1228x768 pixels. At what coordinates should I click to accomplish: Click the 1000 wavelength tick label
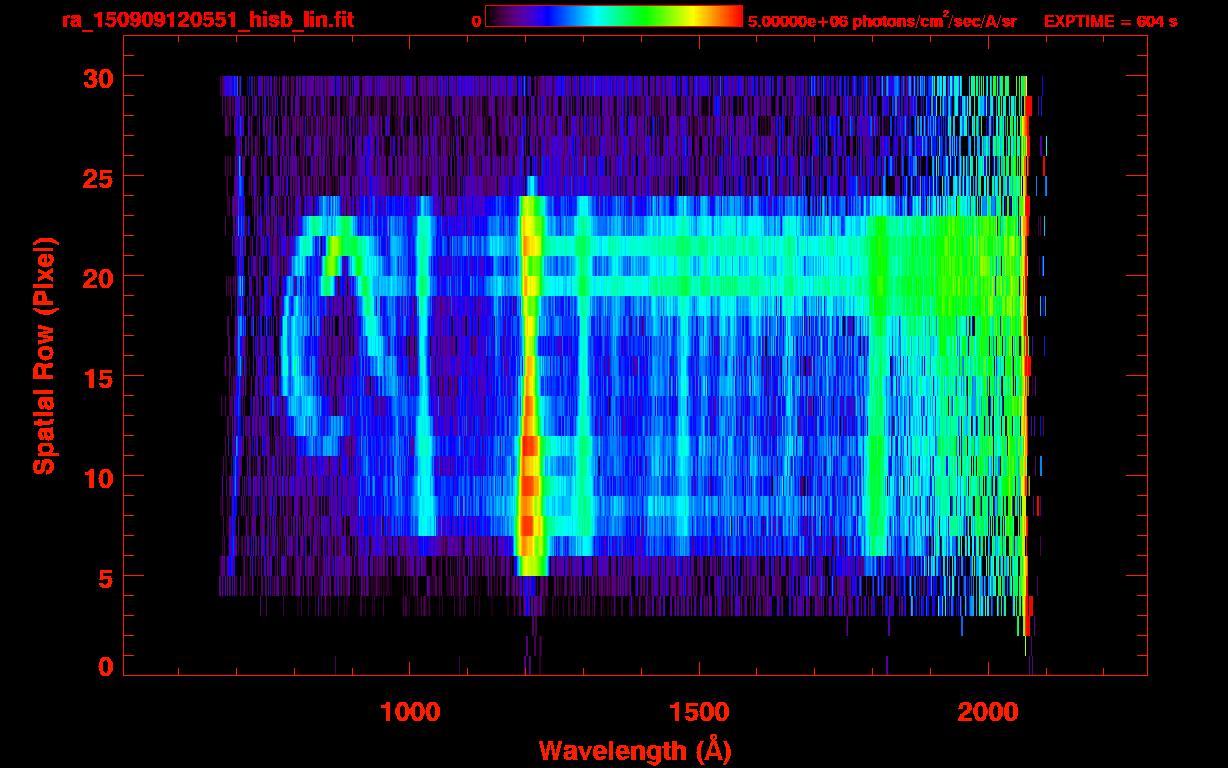[x=411, y=712]
